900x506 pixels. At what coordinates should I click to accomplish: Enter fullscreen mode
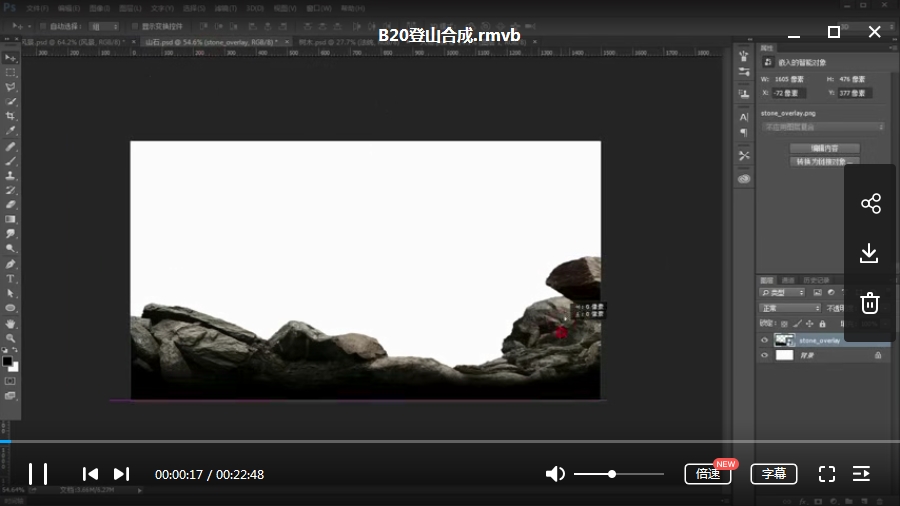click(827, 474)
